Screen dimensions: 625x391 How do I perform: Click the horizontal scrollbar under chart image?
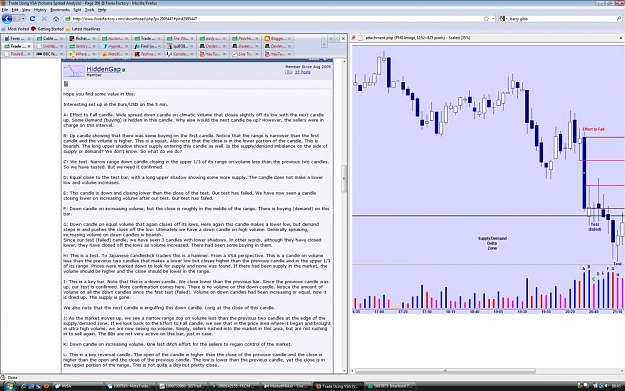(x=446, y=371)
